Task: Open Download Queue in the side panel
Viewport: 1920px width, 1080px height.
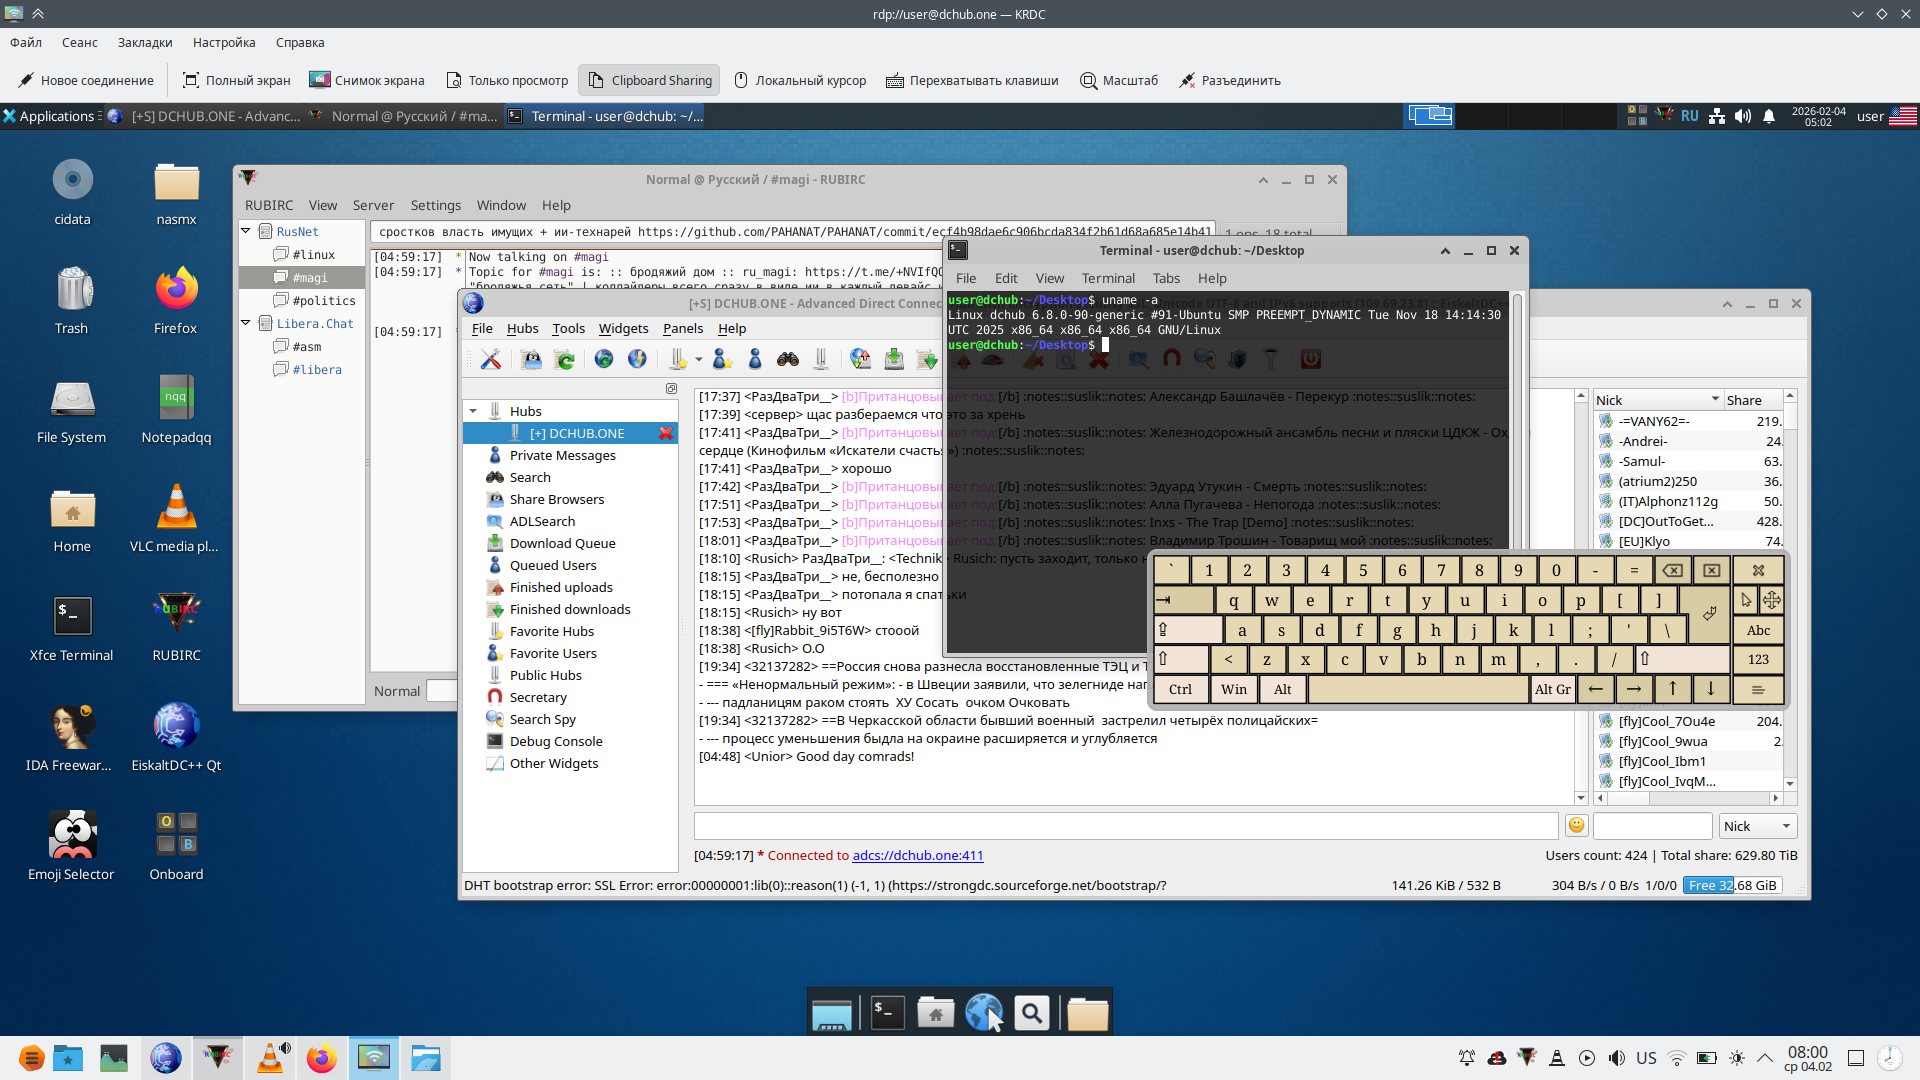Action: [x=562, y=543]
